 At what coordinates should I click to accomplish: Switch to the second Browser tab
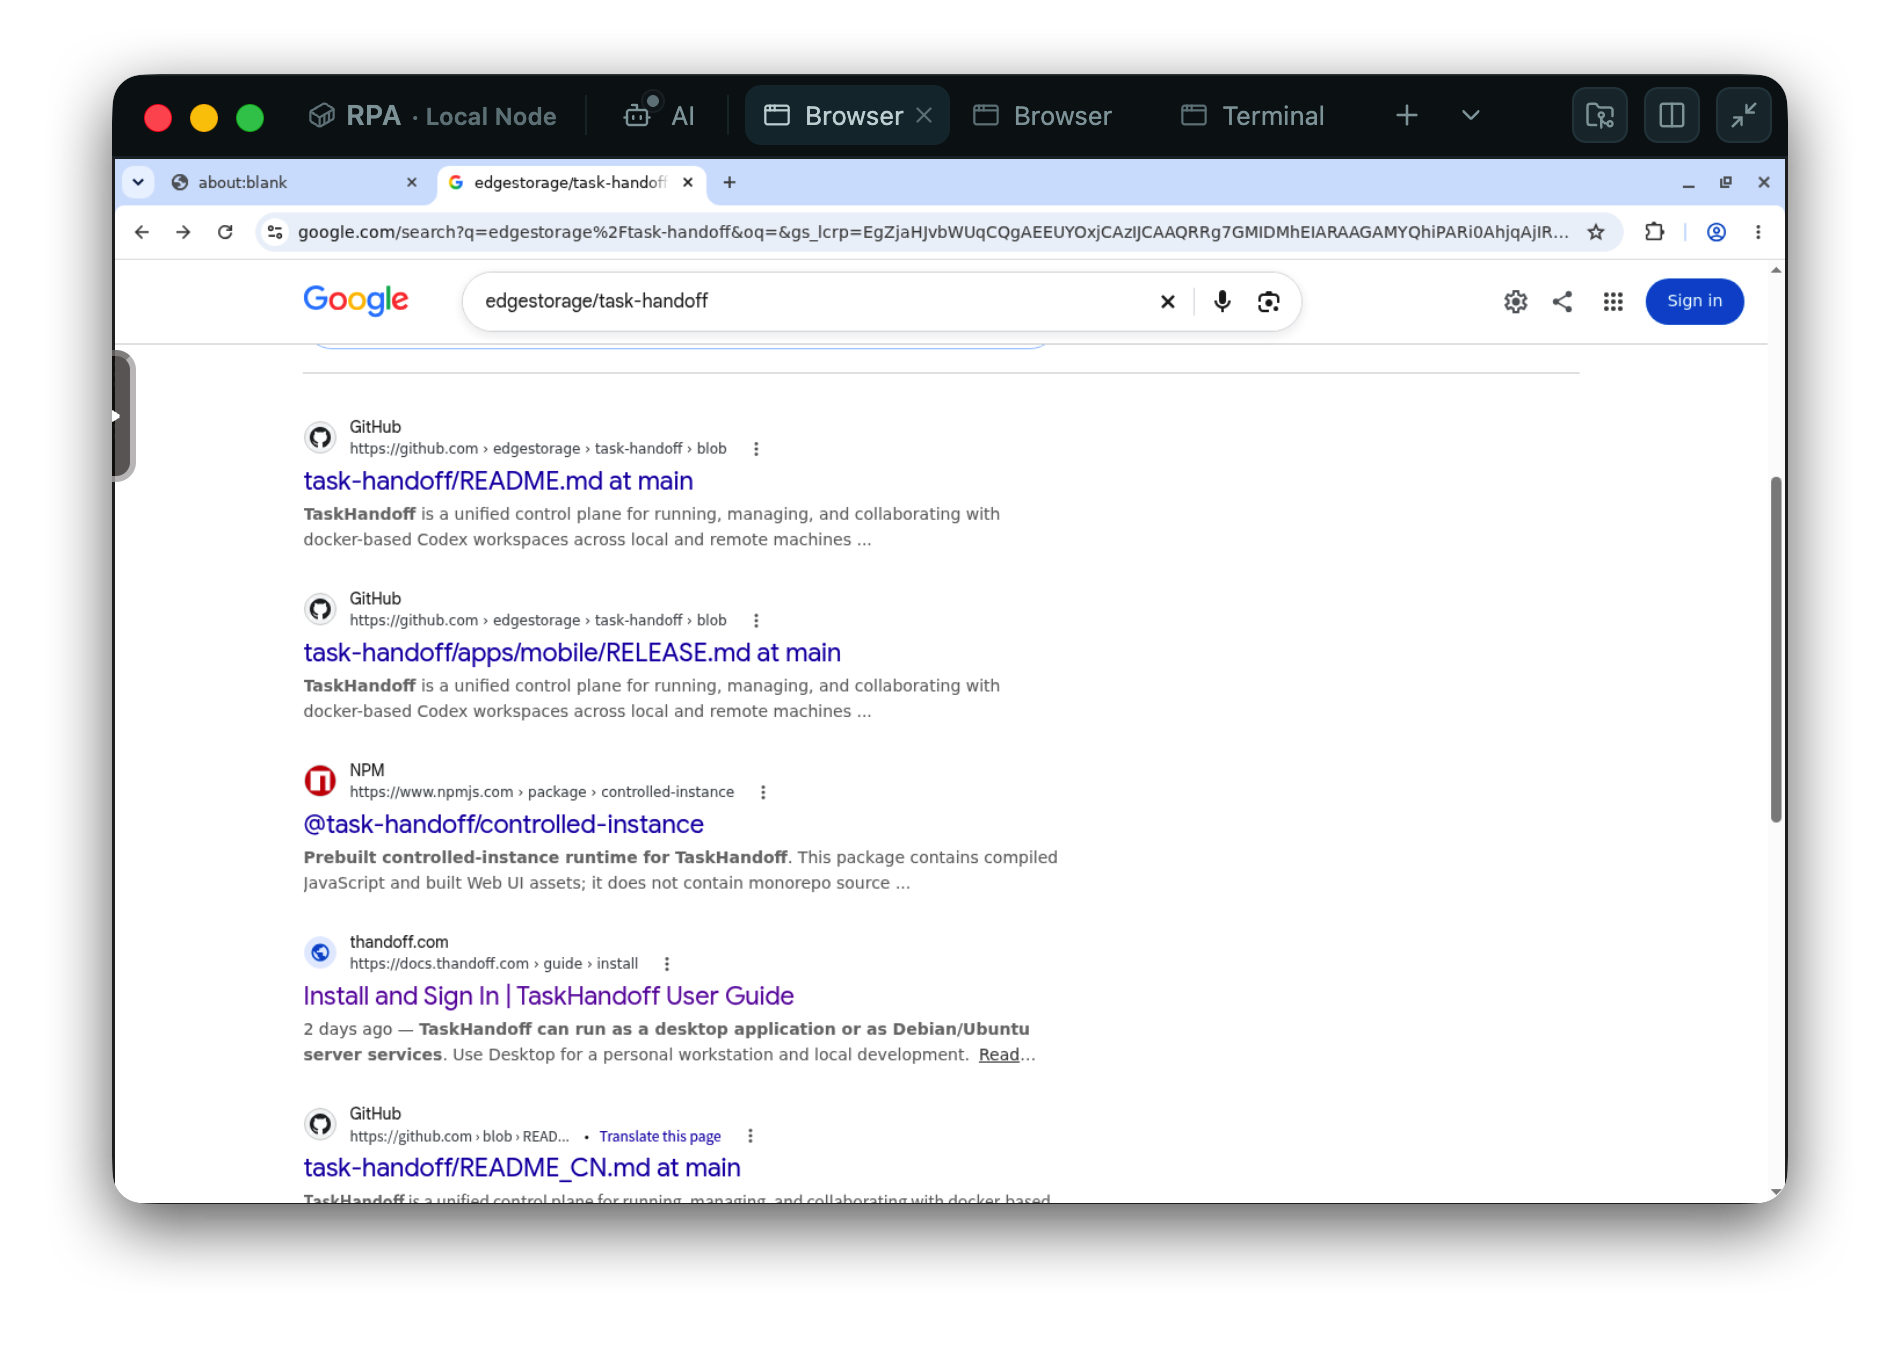(1042, 116)
